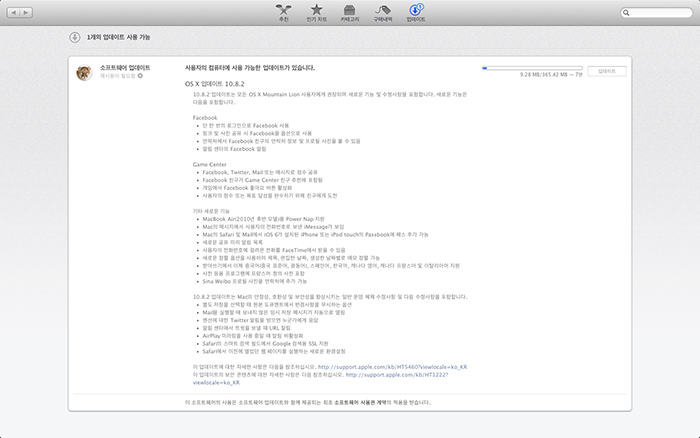Click the restart-required icon beside 재시동이 필요함
The image size is (700, 438).
tap(140, 76)
